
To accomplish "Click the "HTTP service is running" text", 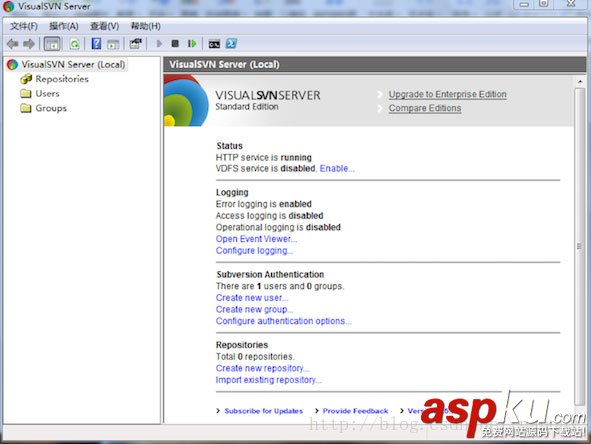I will tap(264, 157).
